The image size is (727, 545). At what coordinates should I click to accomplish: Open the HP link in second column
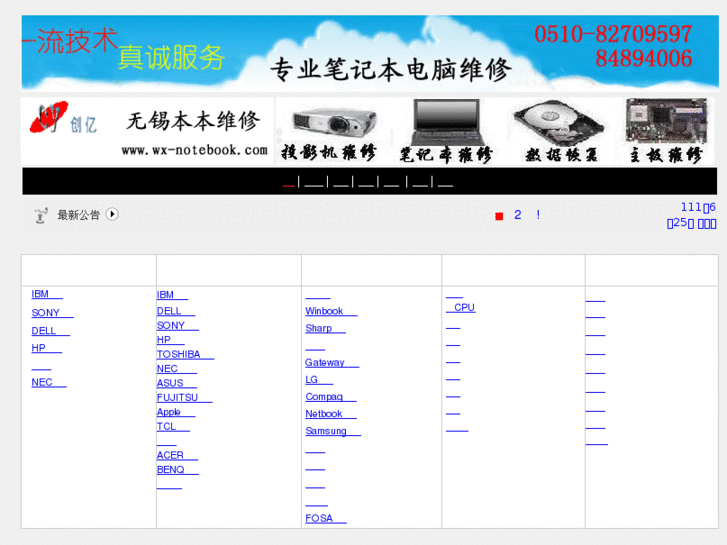pos(171,340)
